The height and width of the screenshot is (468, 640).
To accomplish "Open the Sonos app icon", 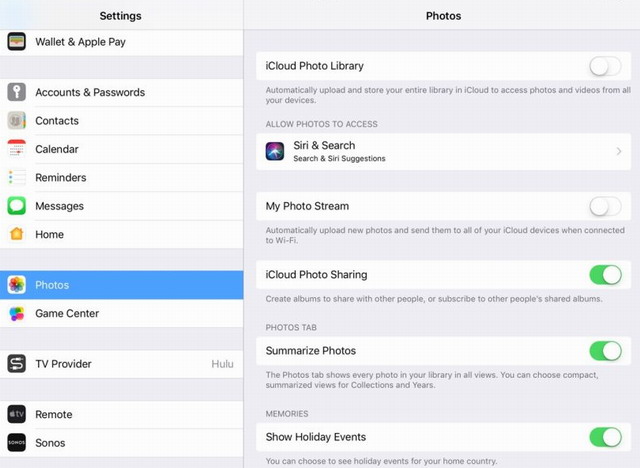I will pyautogui.click(x=16, y=443).
